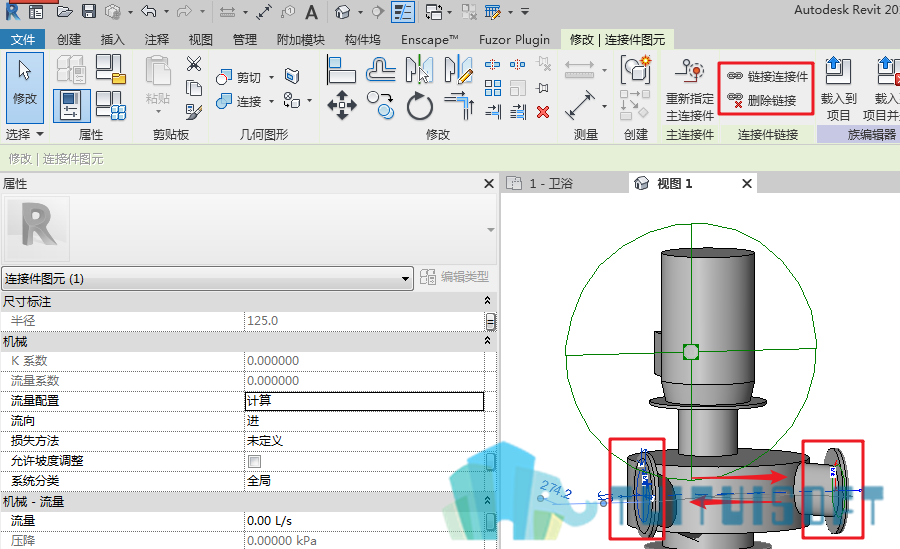Select the Trim/Extend to corner tool

(x=459, y=105)
